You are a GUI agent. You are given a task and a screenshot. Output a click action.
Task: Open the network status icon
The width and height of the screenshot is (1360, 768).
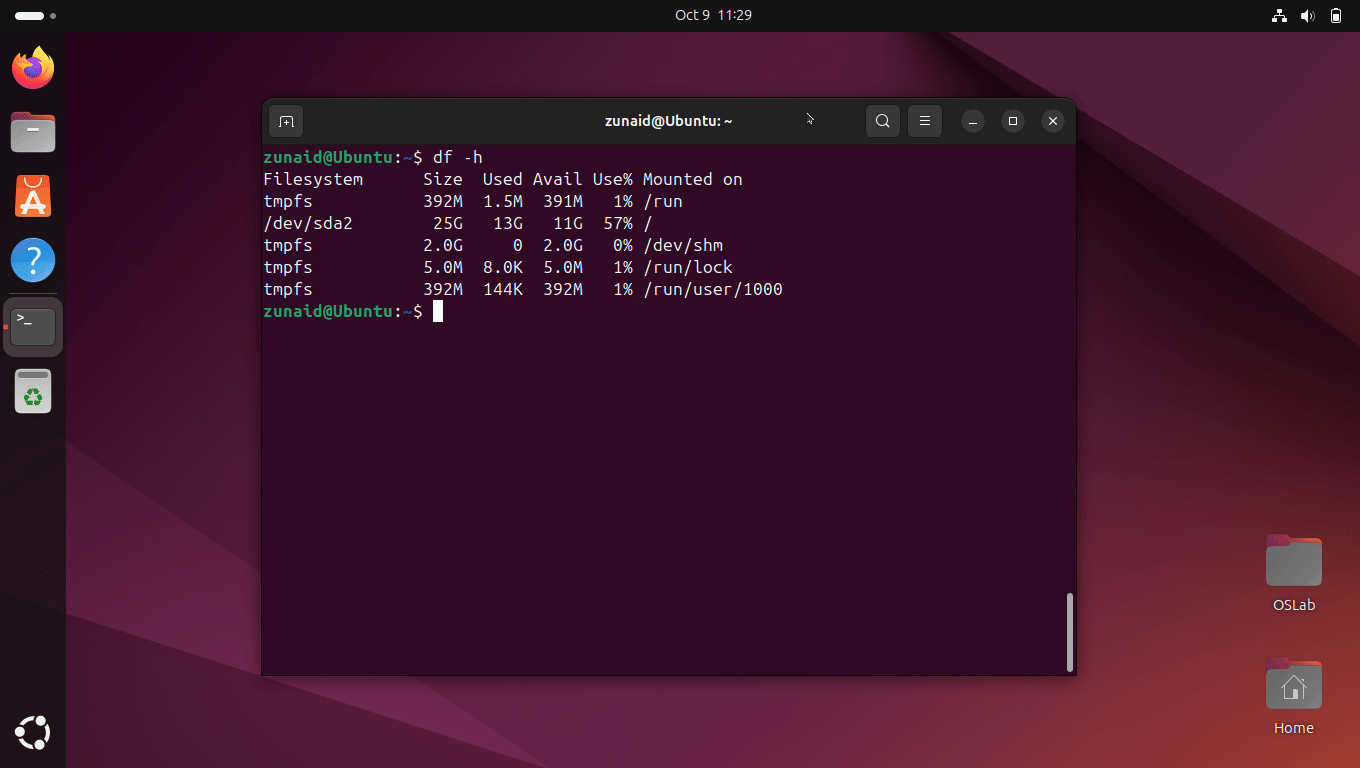point(1278,16)
